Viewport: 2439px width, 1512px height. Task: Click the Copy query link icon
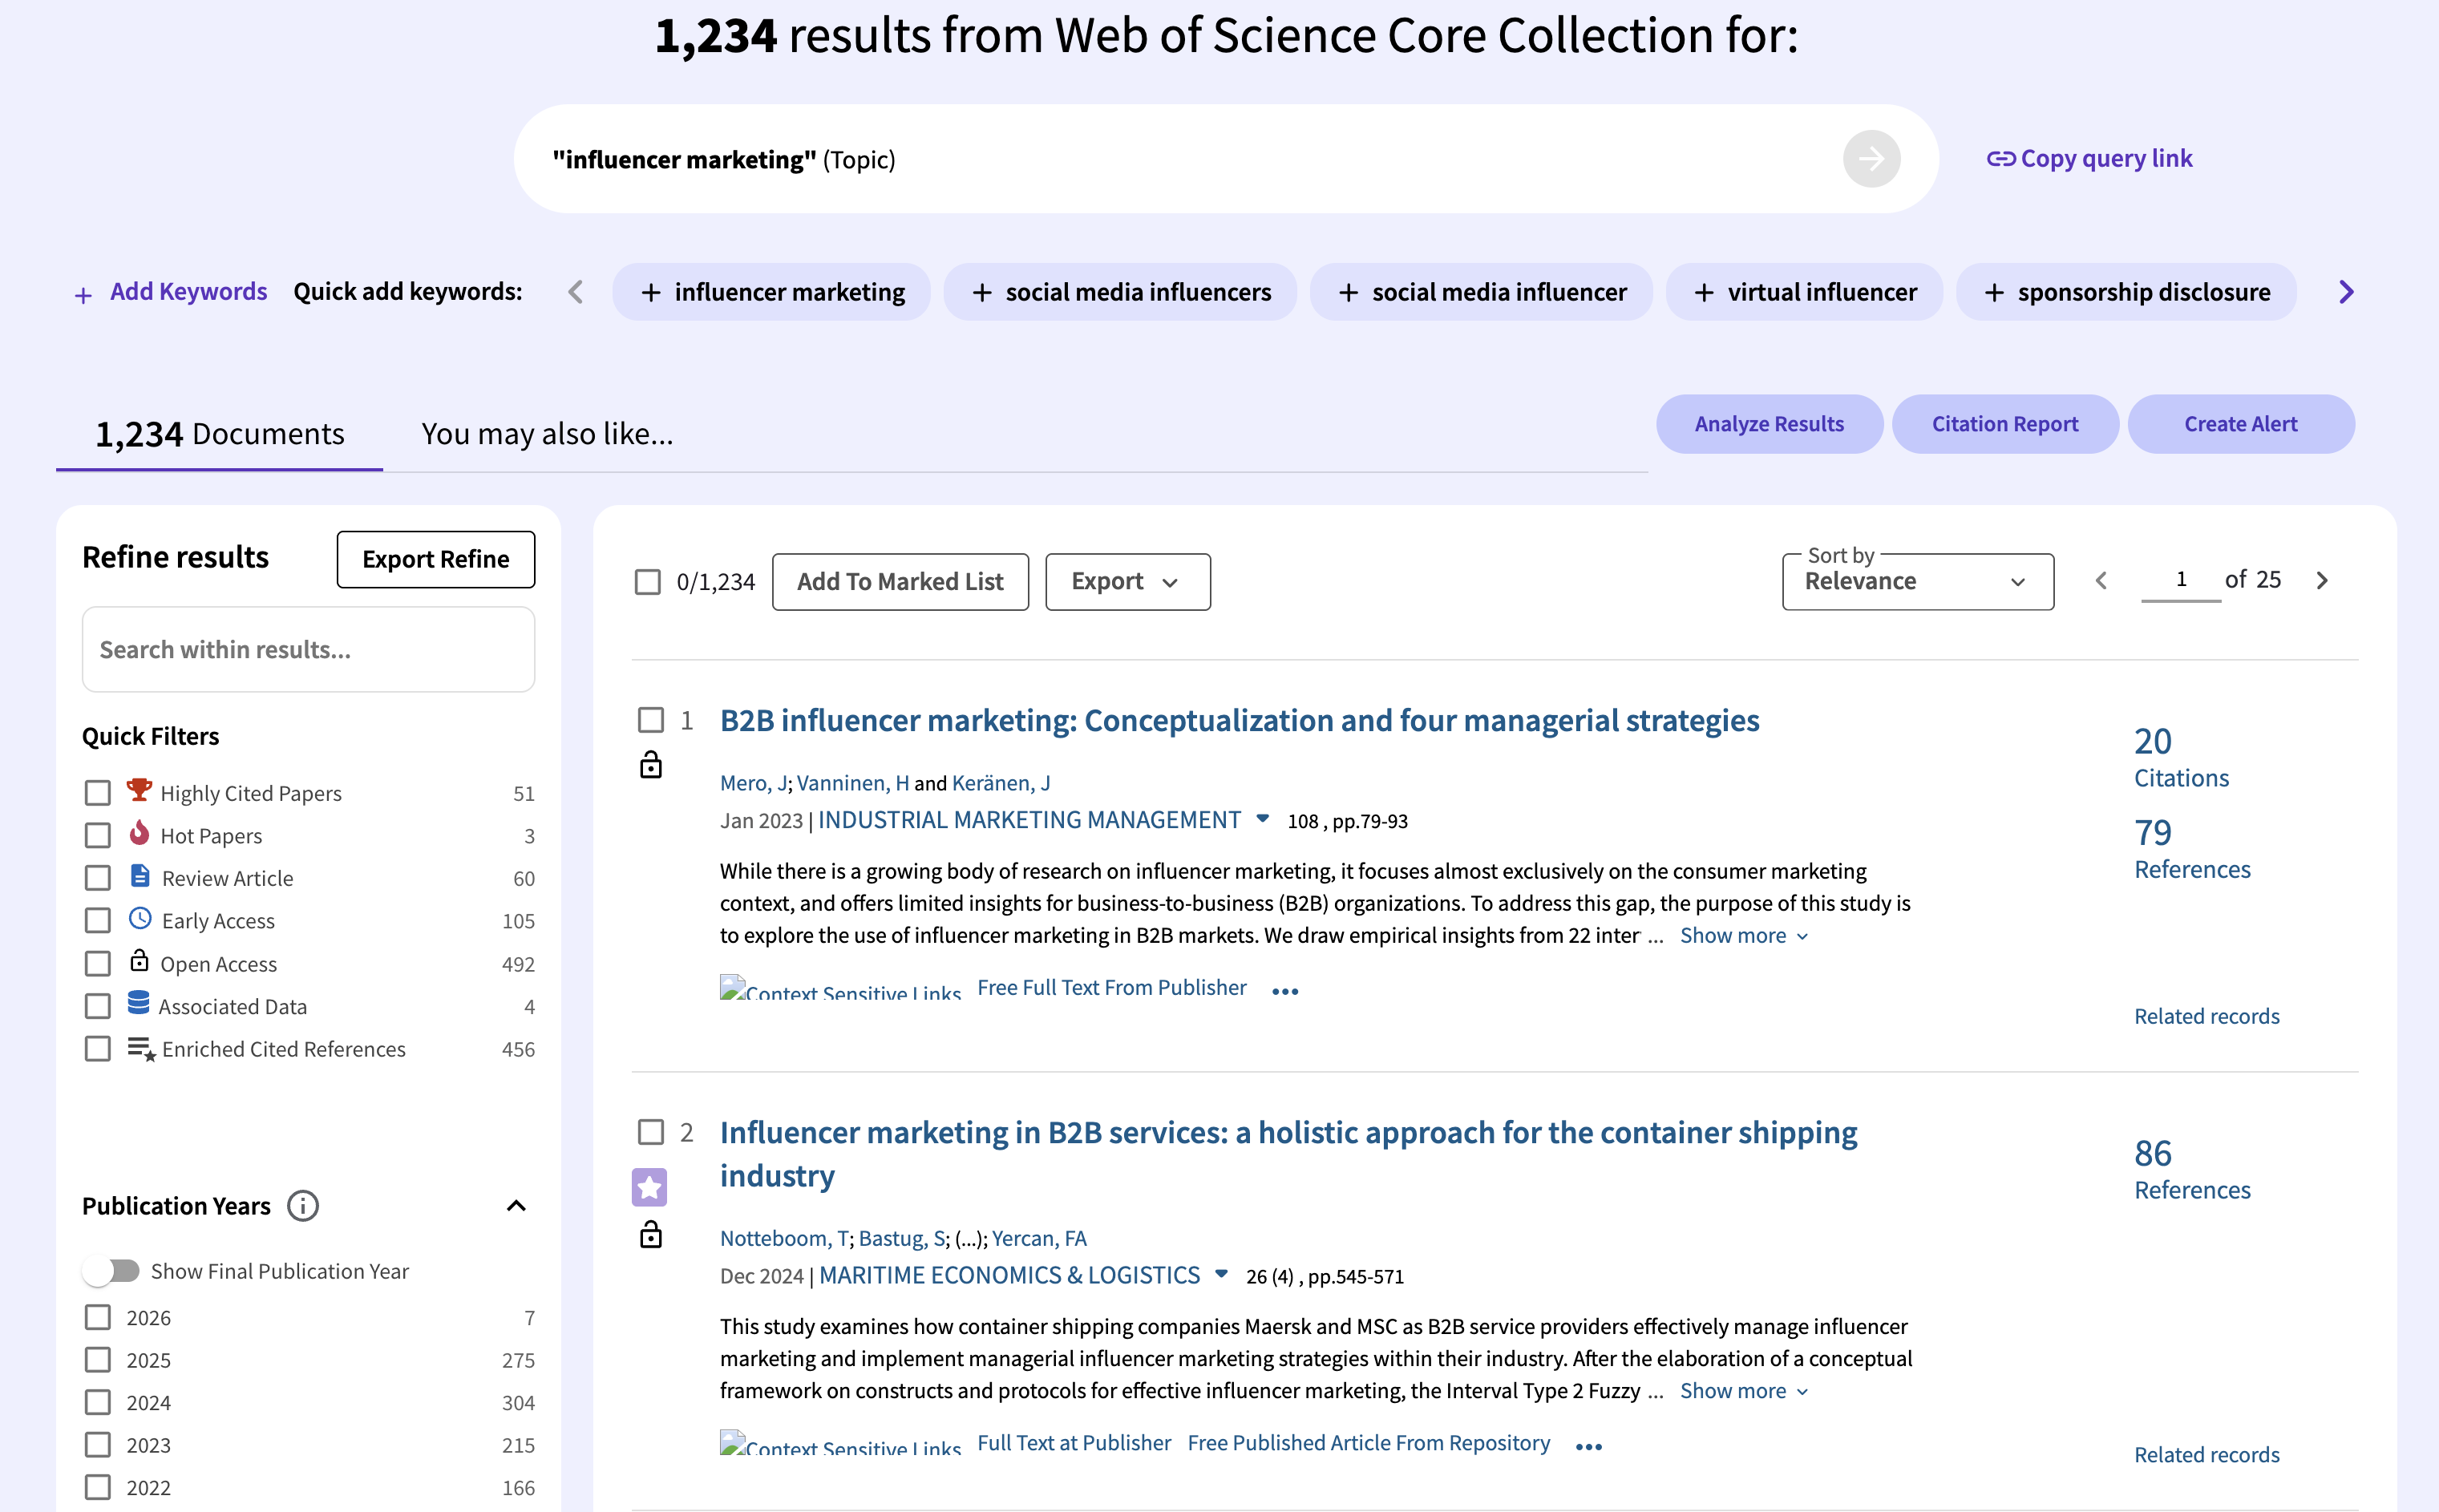click(x=2000, y=159)
